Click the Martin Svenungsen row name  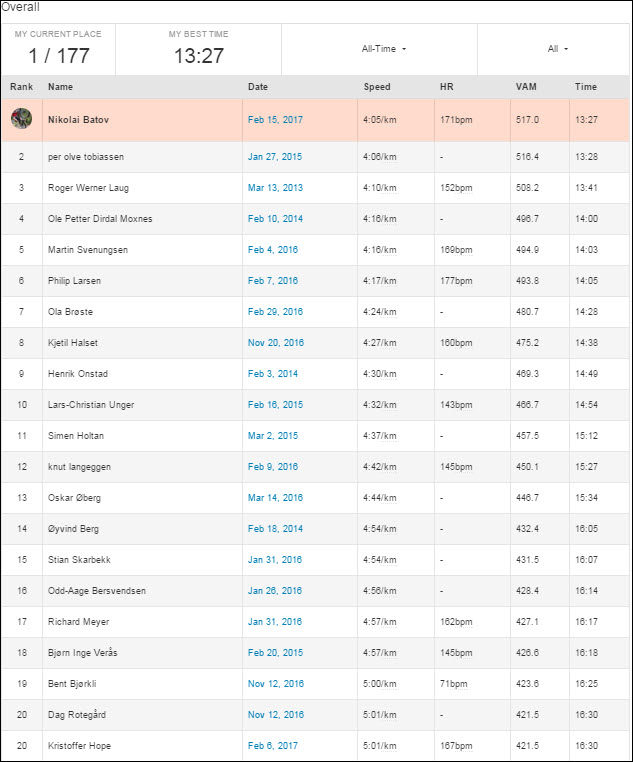[88, 250]
